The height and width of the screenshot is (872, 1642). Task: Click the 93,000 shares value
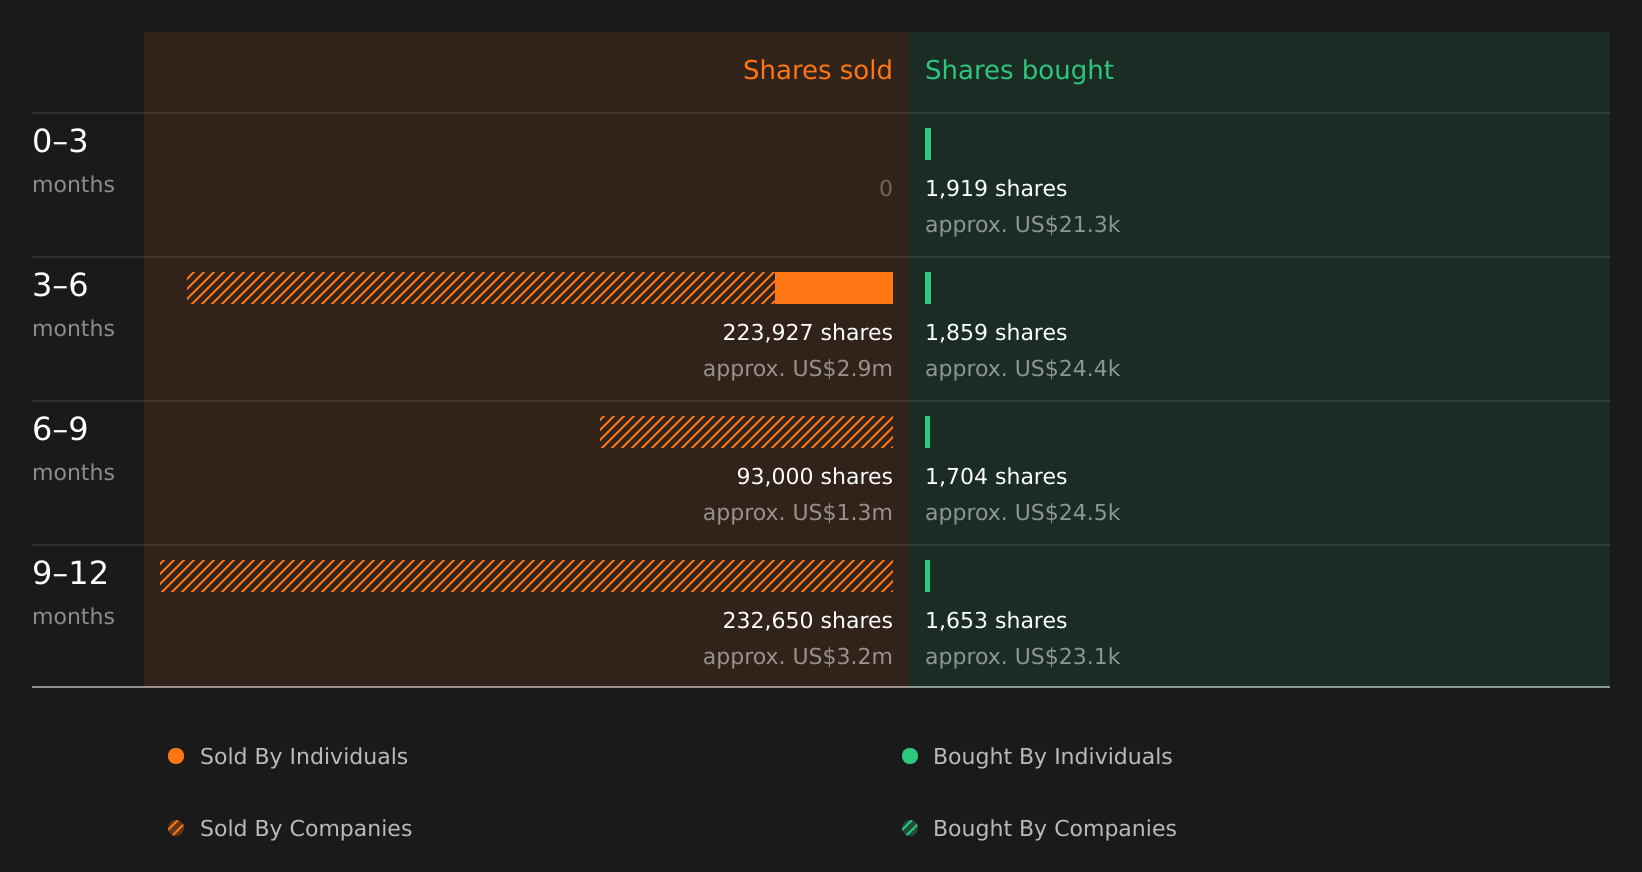814,476
